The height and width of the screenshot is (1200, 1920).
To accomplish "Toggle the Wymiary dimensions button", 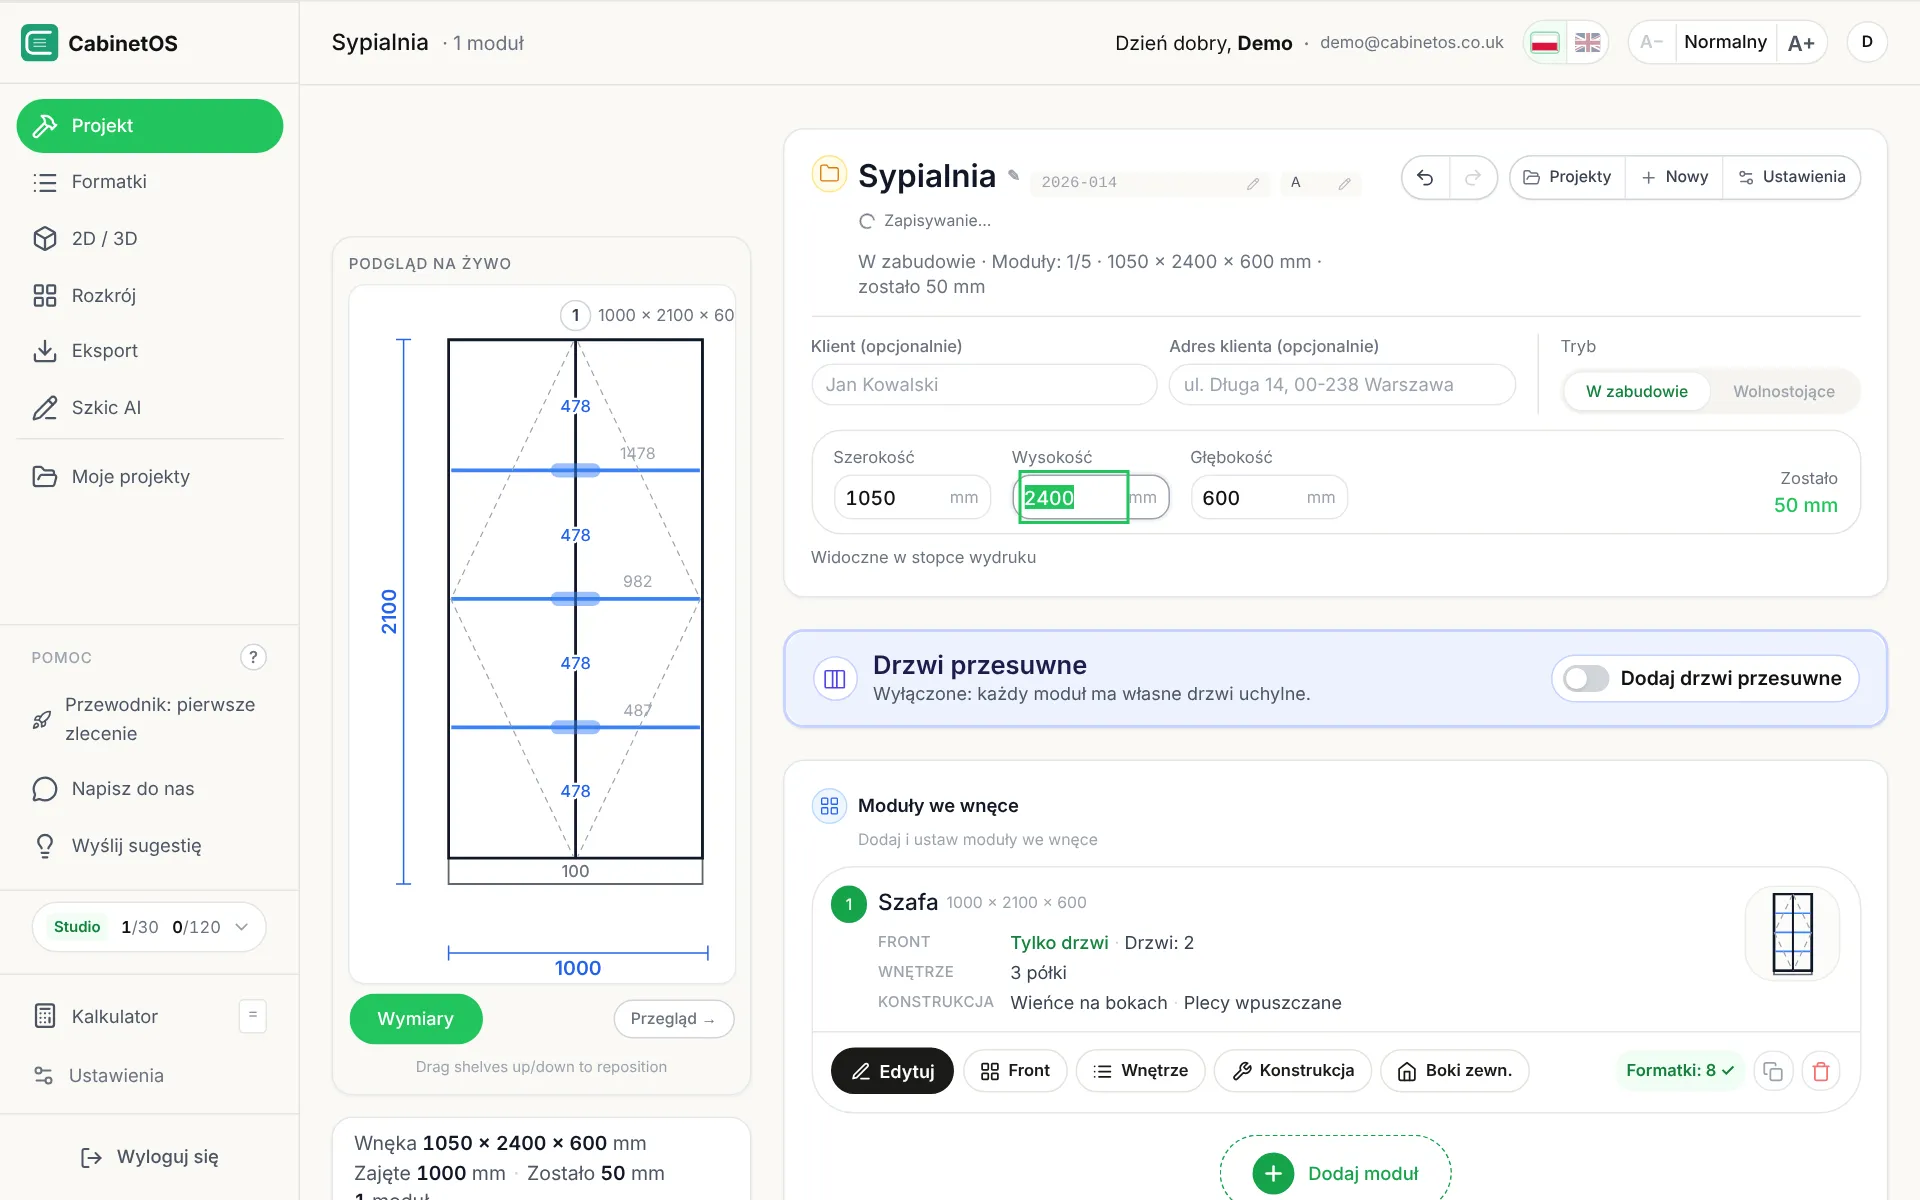I will click(416, 1018).
